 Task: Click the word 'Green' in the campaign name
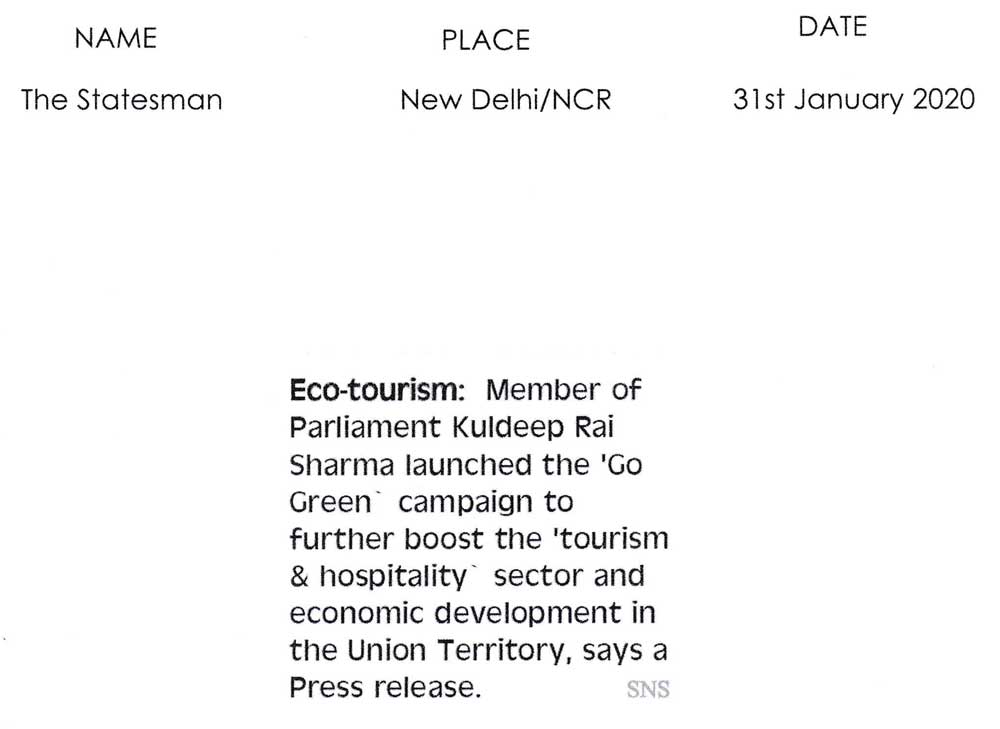tap(330, 503)
